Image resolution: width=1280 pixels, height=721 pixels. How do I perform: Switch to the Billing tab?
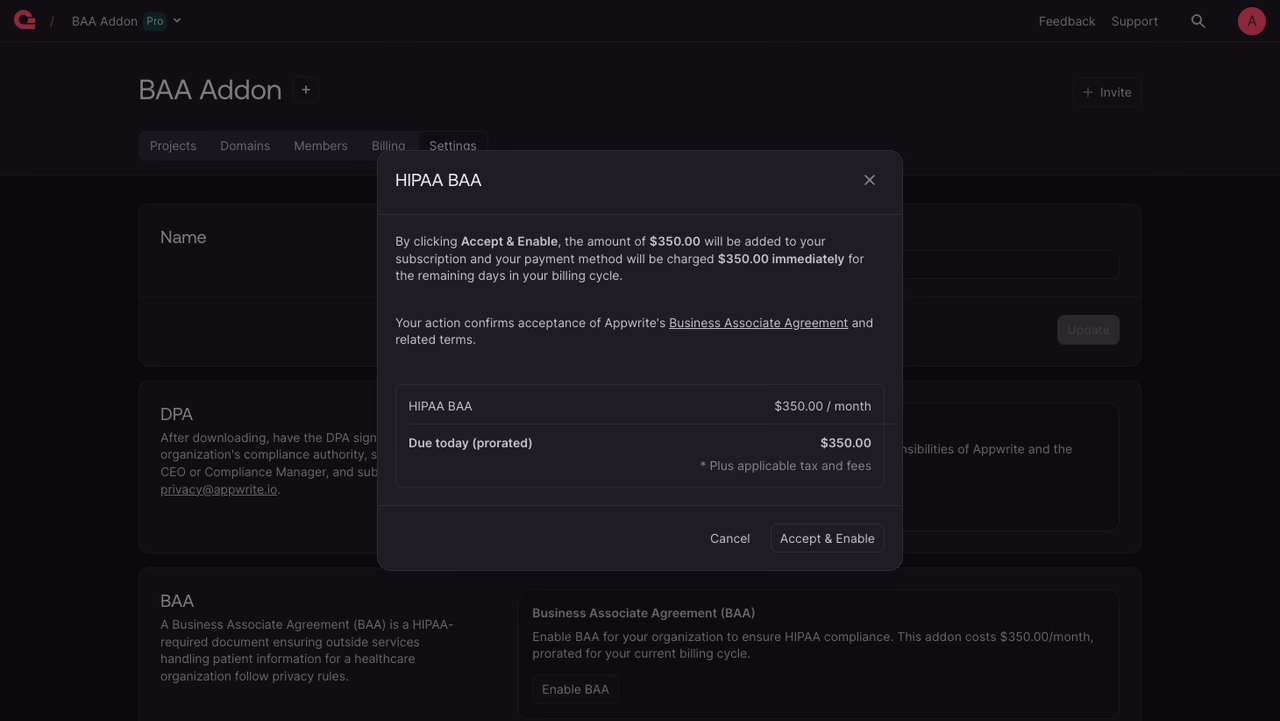[388, 146]
